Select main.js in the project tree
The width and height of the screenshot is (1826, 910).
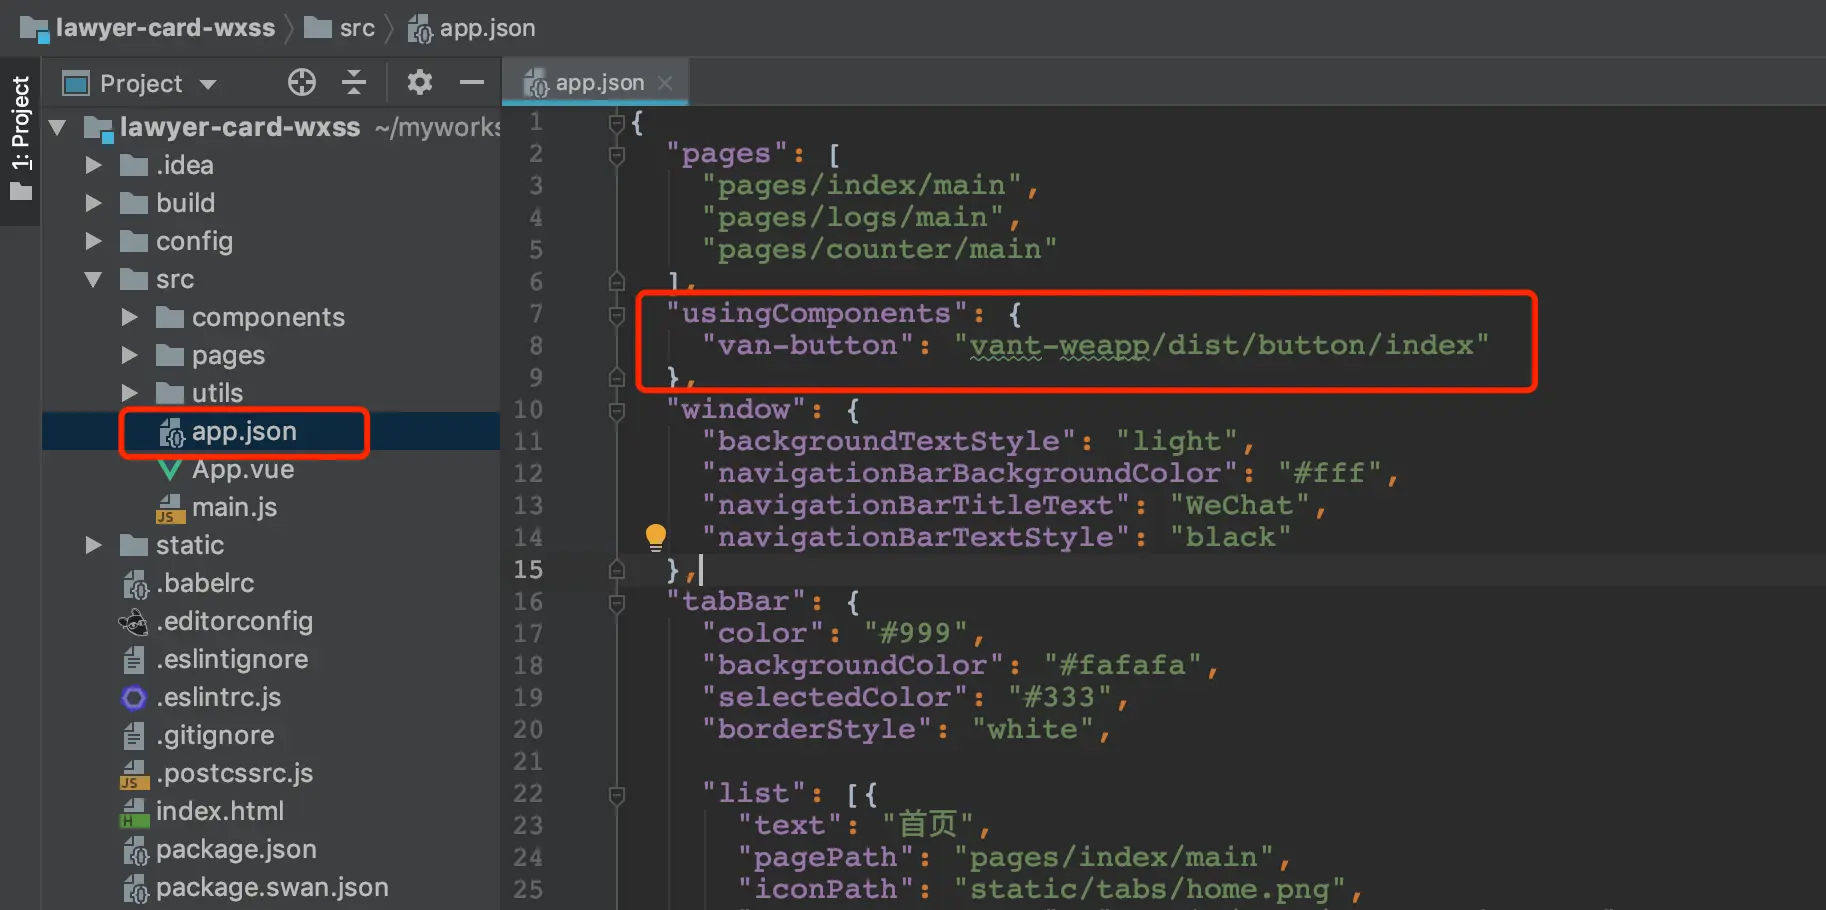click(x=234, y=507)
